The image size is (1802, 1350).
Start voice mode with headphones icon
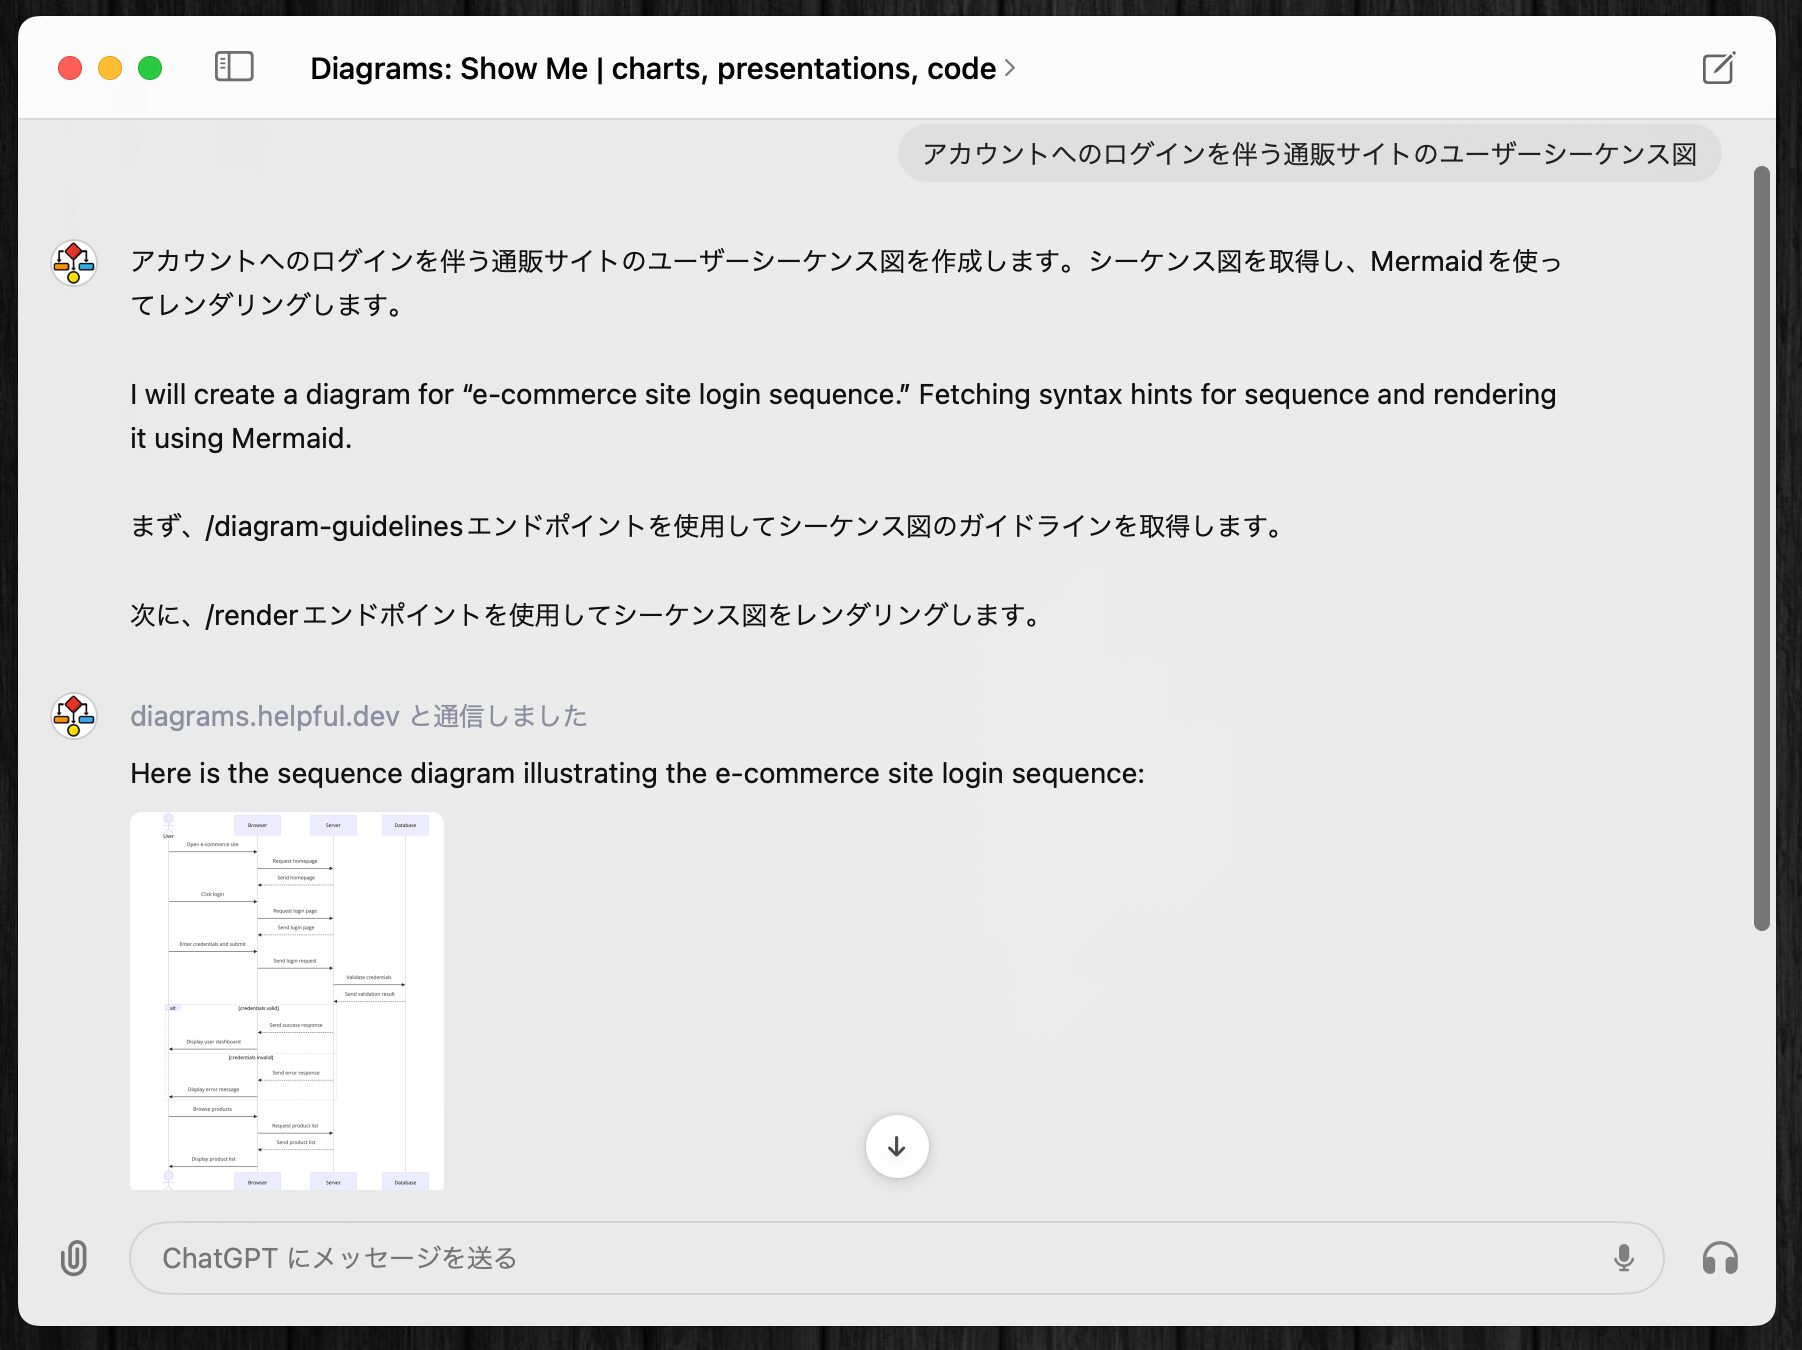(x=1720, y=1258)
